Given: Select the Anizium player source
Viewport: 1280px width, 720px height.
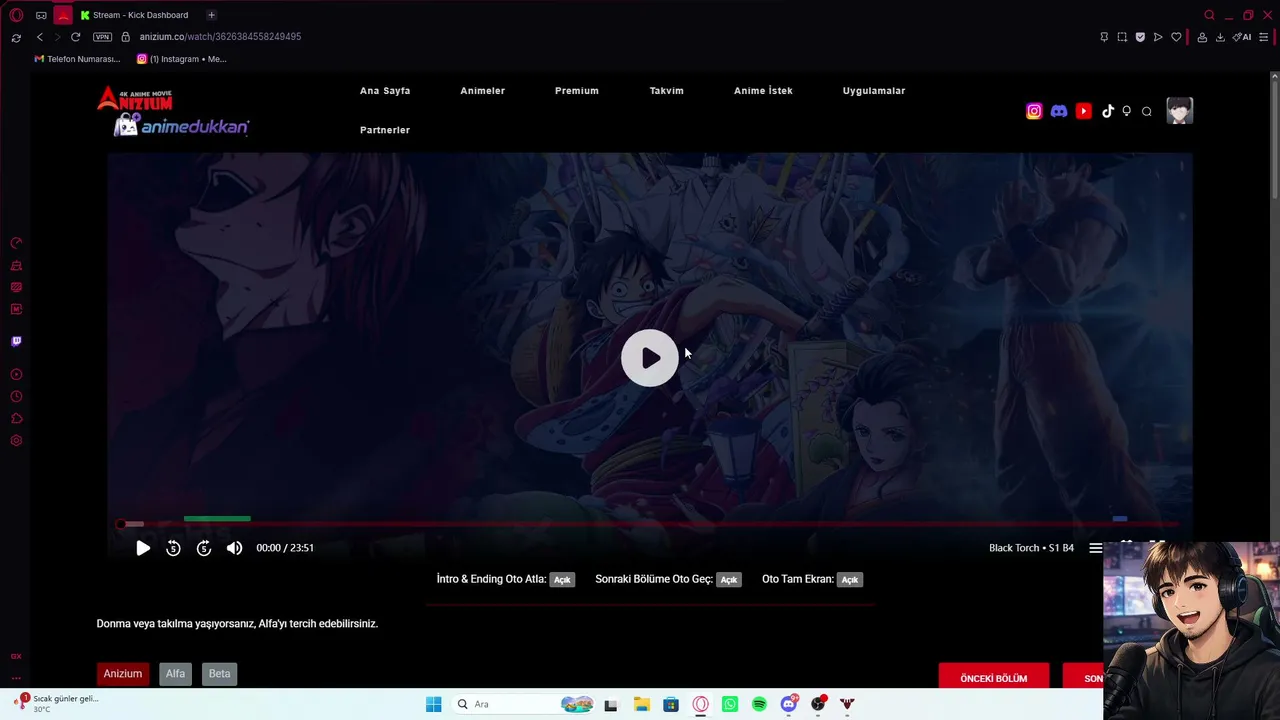Looking at the screenshot, I should pyautogui.click(x=123, y=674).
